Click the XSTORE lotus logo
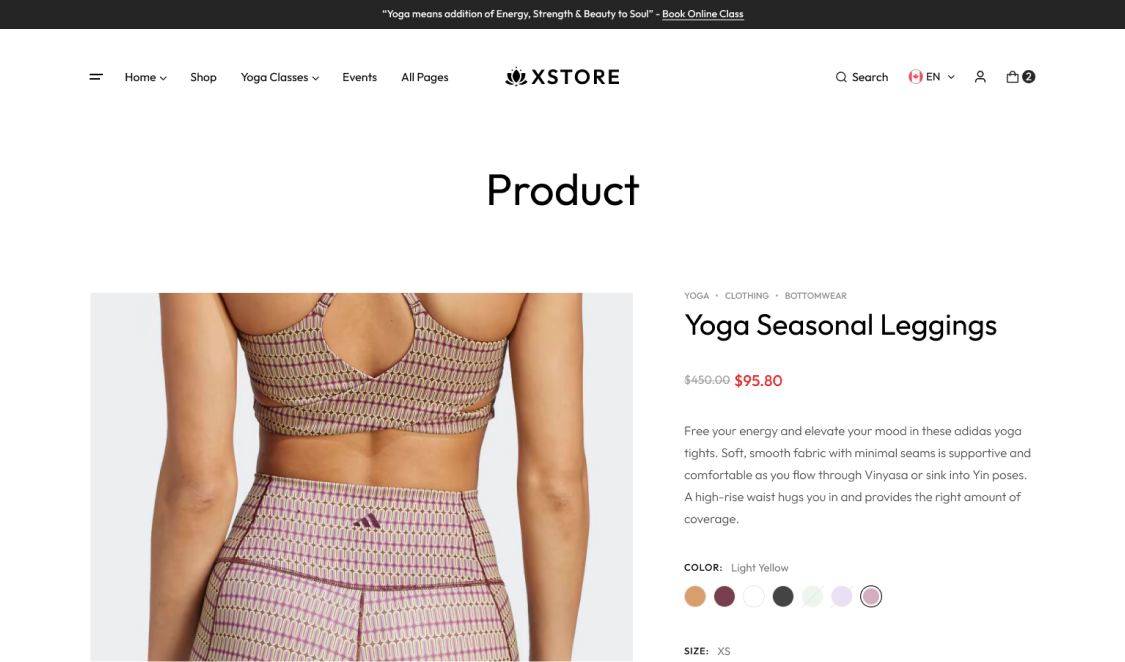Viewport: 1125px width, 662px height. coord(562,77)
